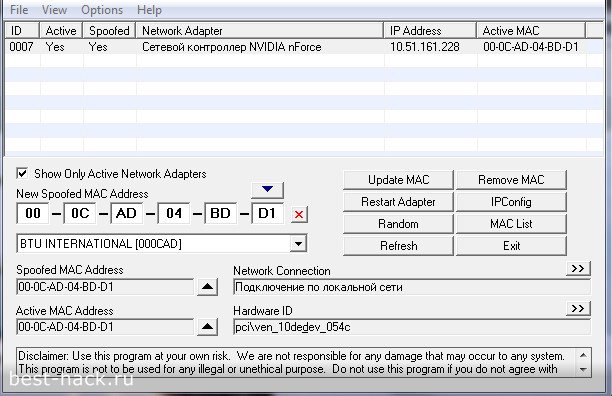
Task: Click second MAC octet field 0C
Action: point(80,213)
